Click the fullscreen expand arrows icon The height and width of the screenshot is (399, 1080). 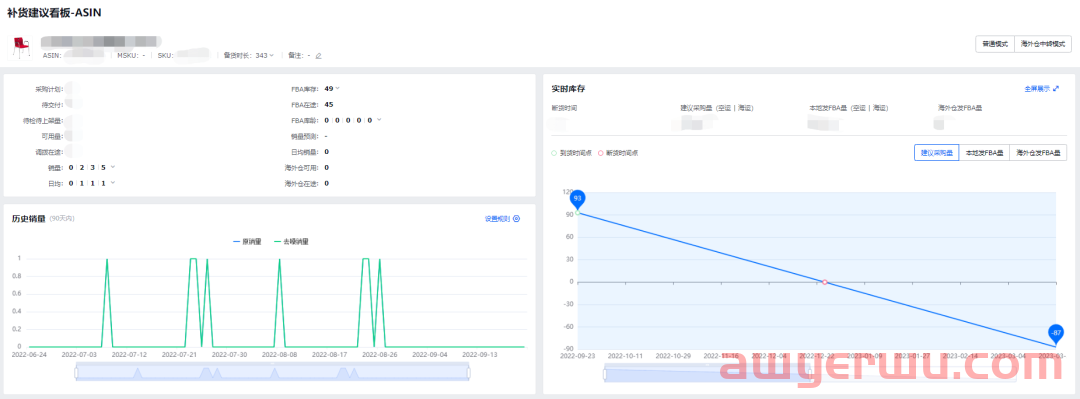point(1056,89)
